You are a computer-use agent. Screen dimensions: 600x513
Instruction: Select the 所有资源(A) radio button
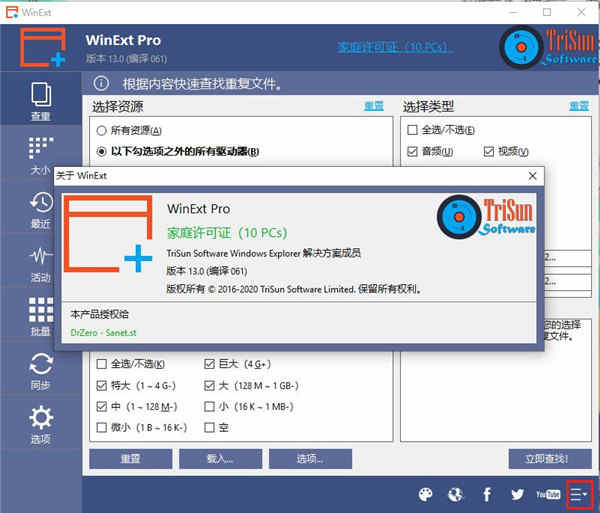129,131
